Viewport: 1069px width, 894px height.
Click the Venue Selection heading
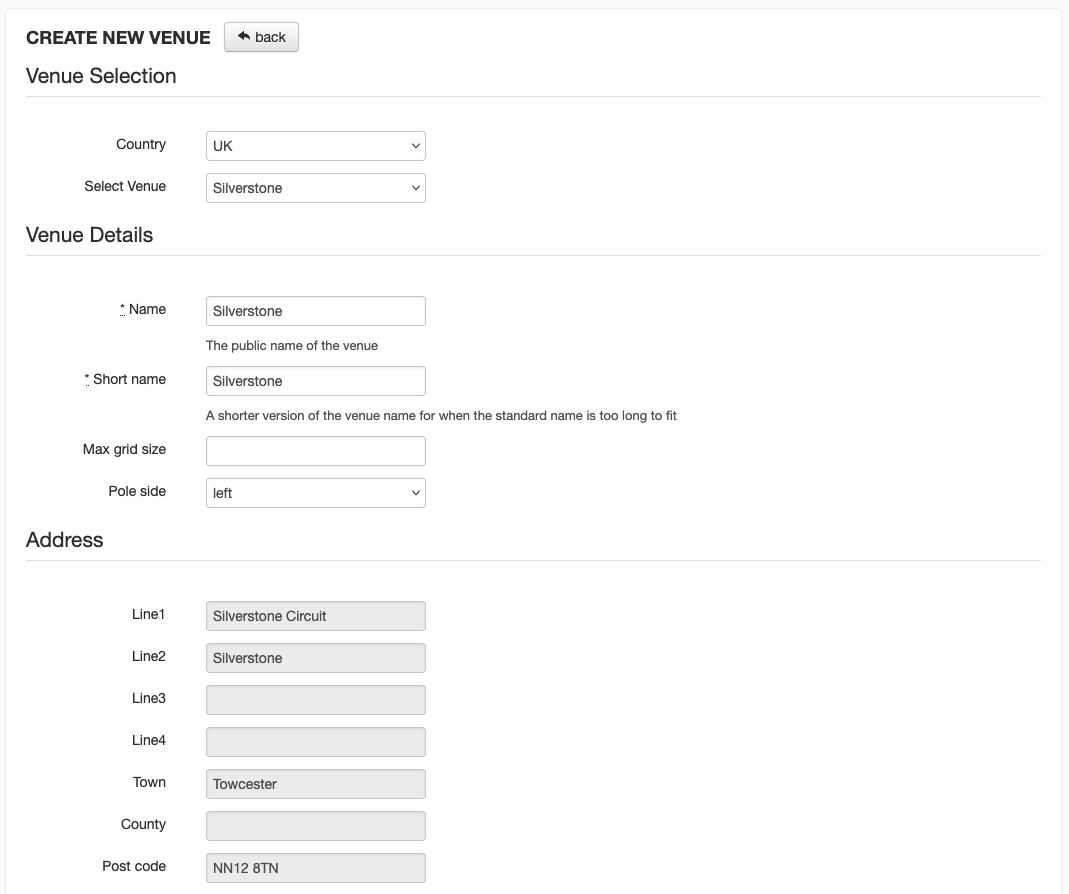[101, 76]
